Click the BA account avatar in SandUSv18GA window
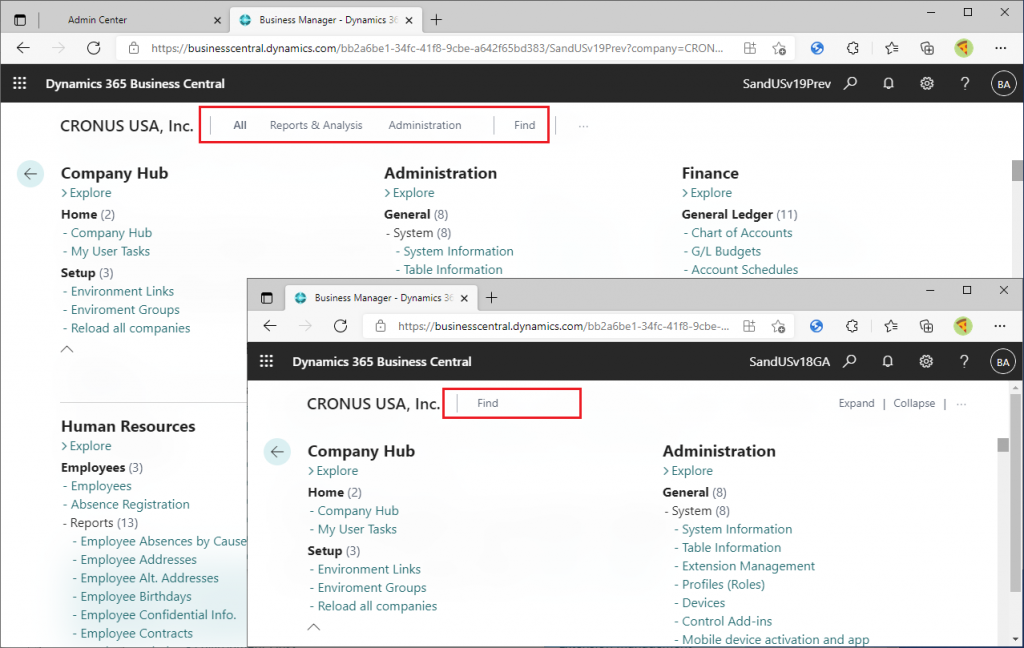Viewport: 1024px width, 648px height. 1002,361
